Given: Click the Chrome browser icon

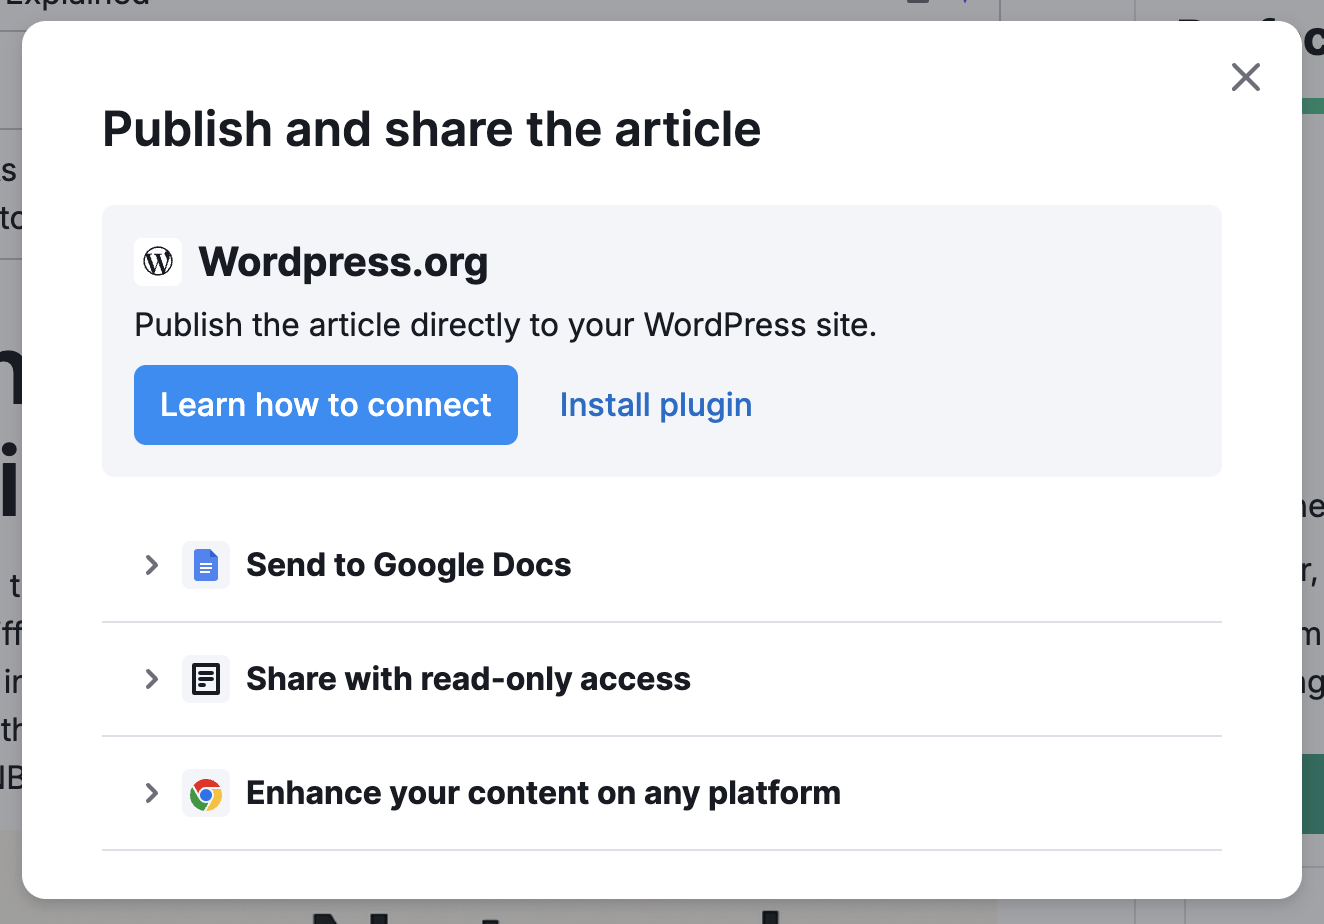Looking at the screenshot, I should tap(206, 794).
